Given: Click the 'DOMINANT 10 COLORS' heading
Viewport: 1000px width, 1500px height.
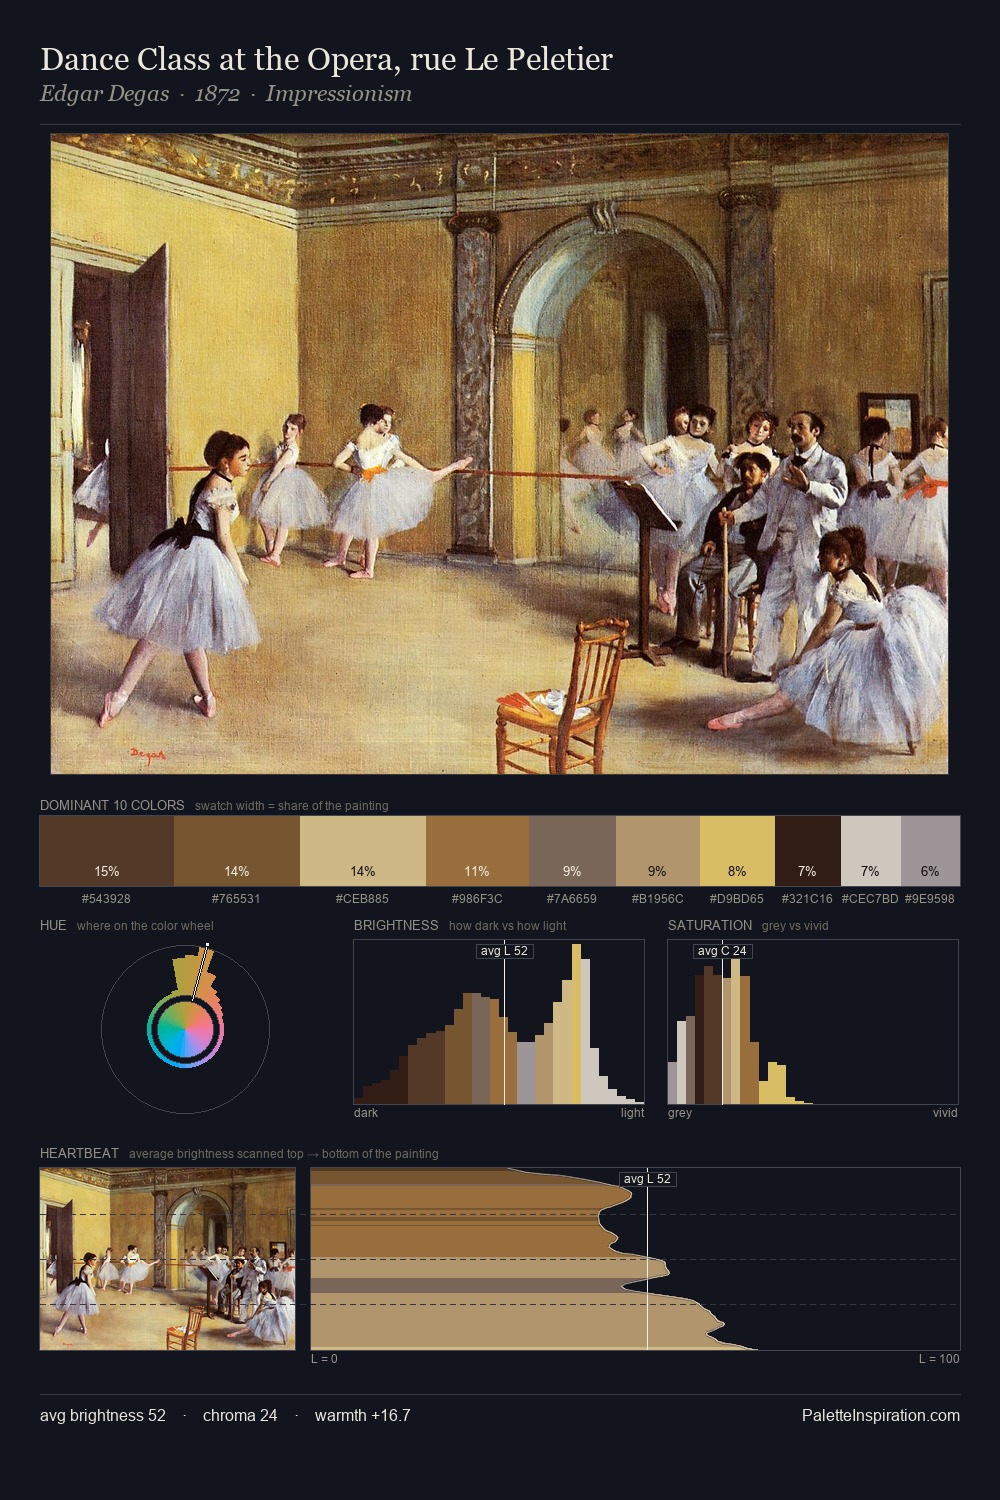Looking at the screenshot, I should tap(112, 805).
